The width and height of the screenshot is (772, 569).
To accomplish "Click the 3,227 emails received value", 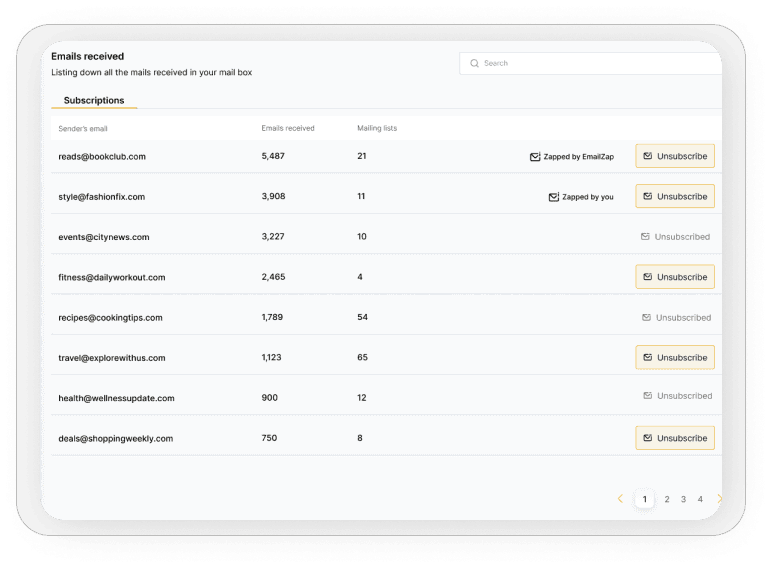I will pyautogui.click(x=273, y=237).
